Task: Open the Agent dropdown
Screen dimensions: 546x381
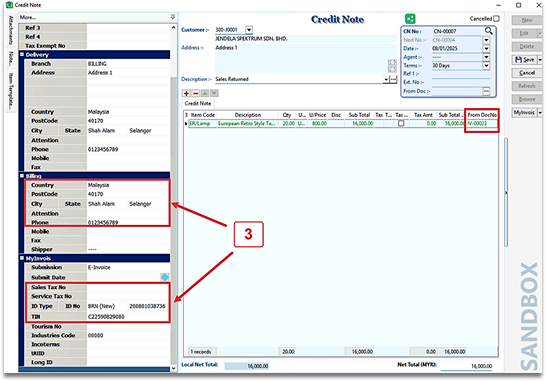Action: tap(486, 57)
